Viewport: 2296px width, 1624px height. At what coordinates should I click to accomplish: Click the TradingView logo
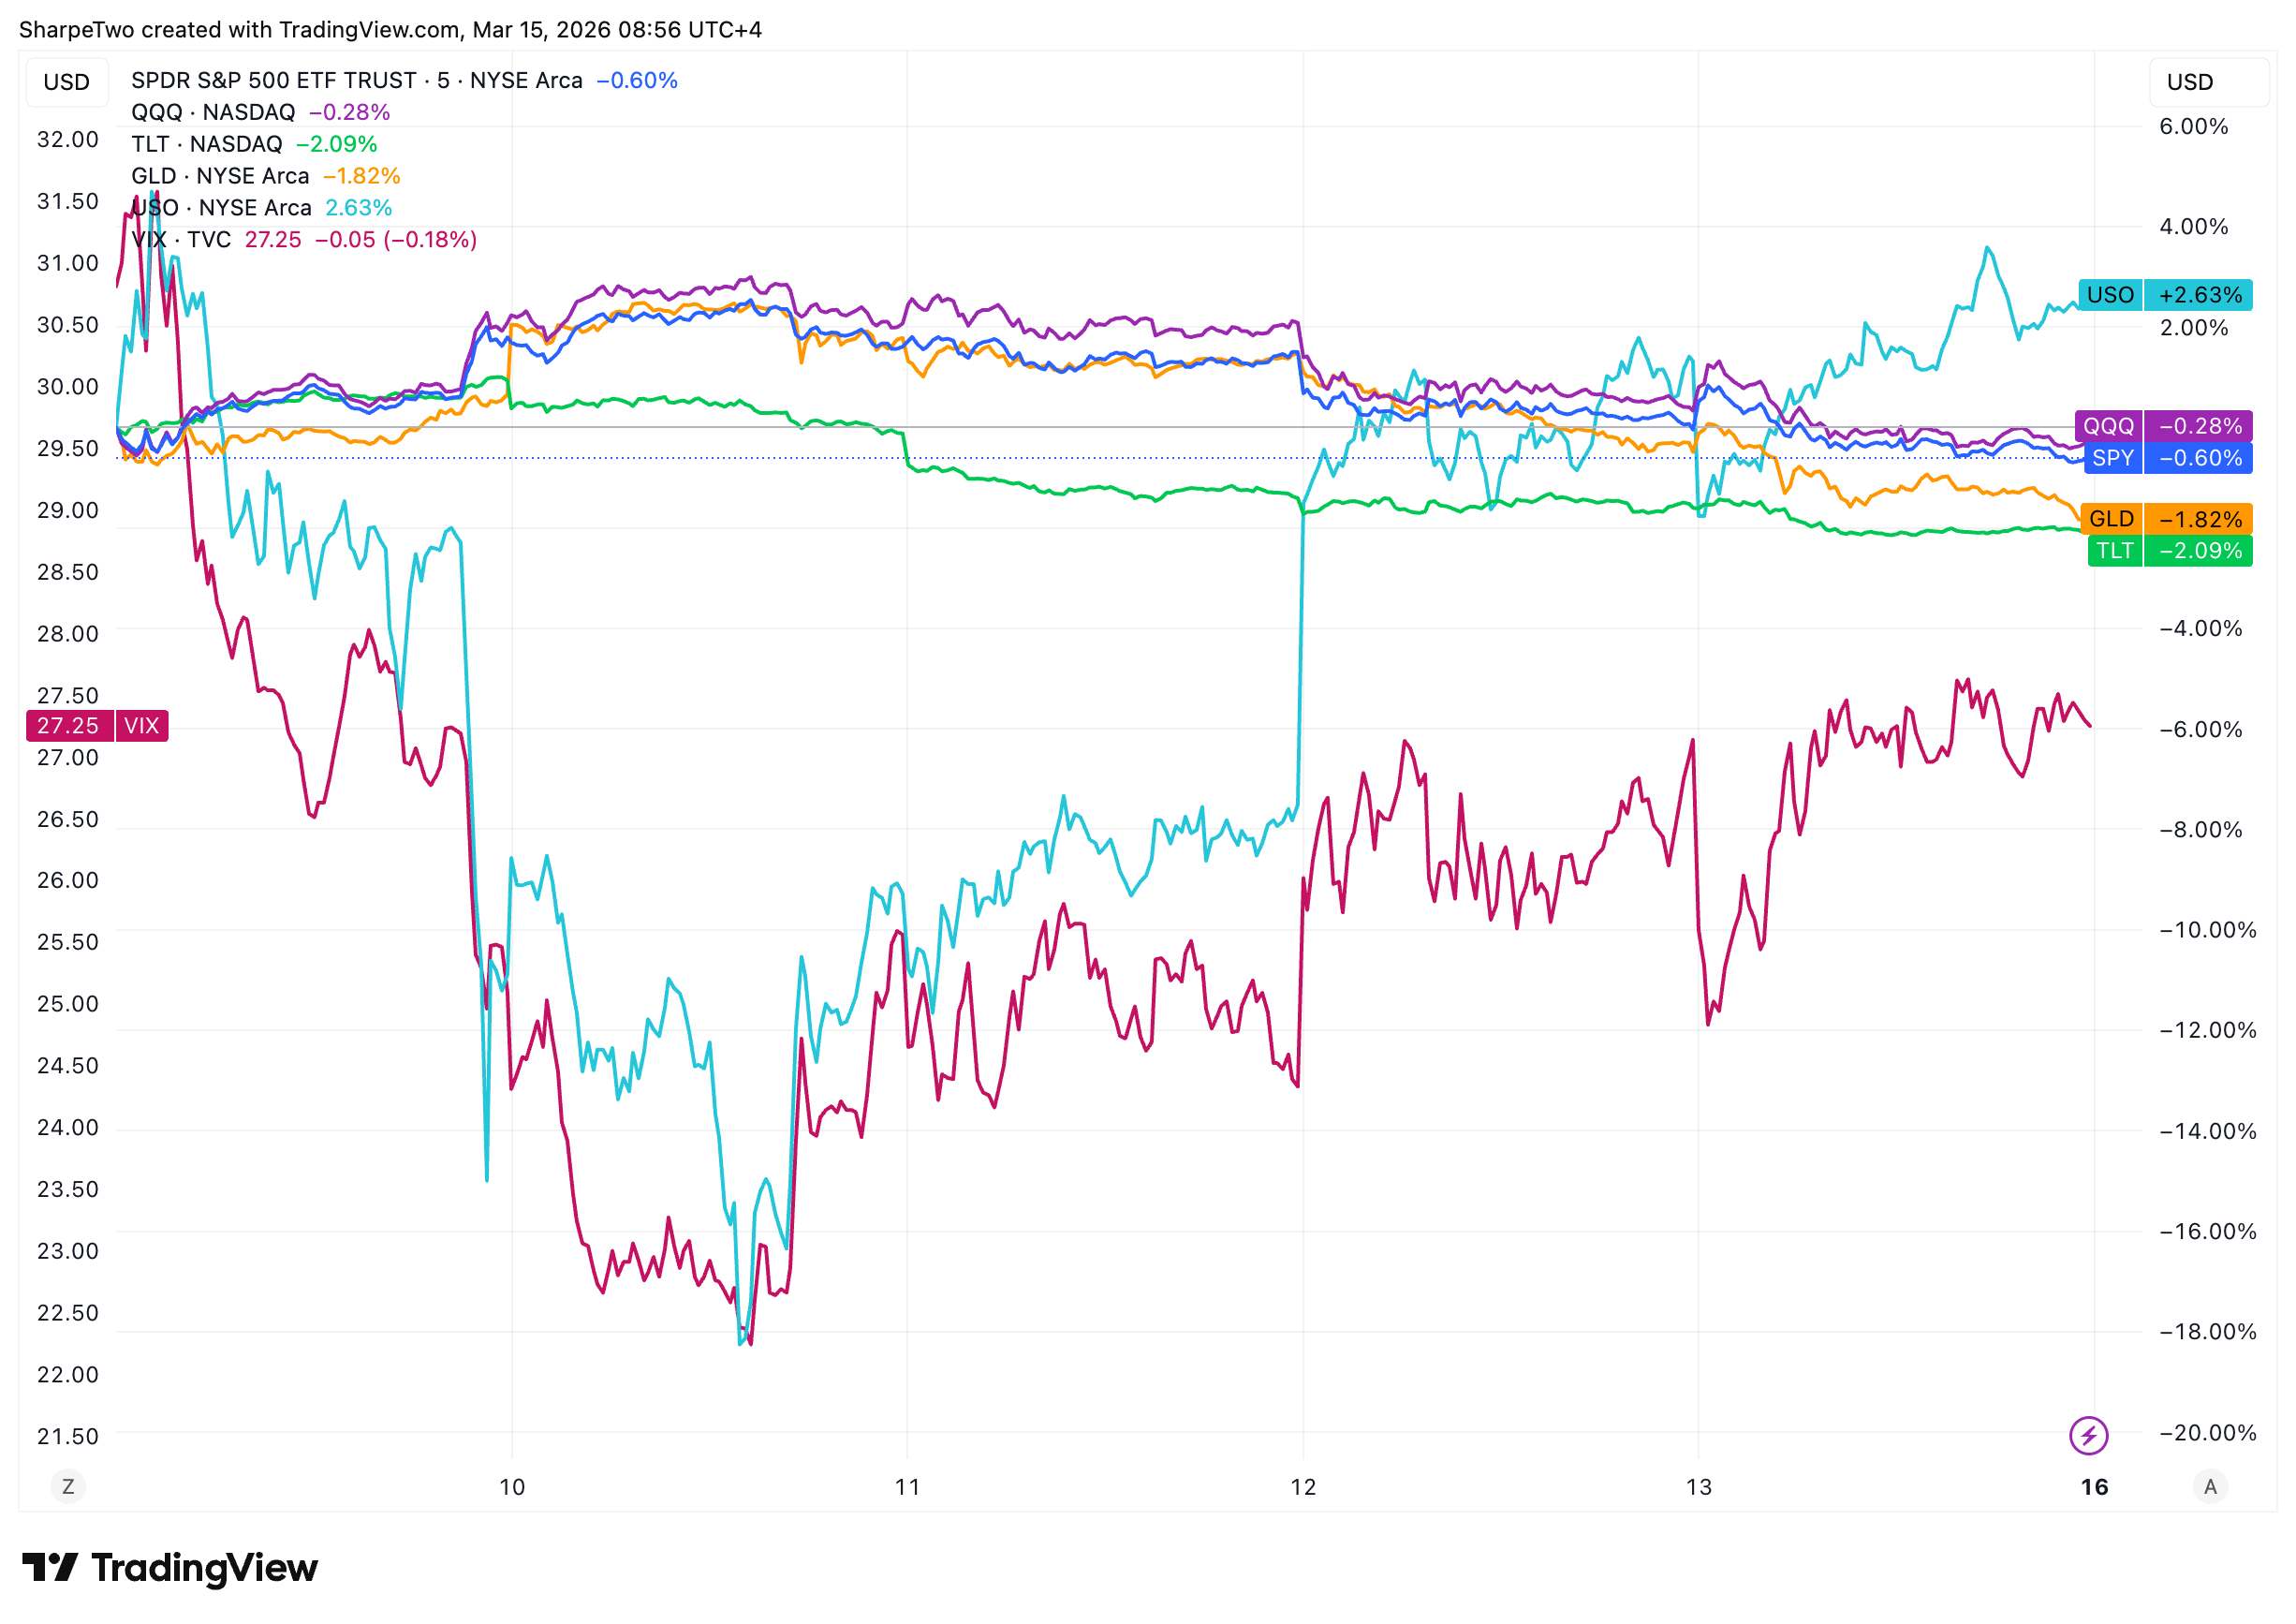tap(170, 1568)
